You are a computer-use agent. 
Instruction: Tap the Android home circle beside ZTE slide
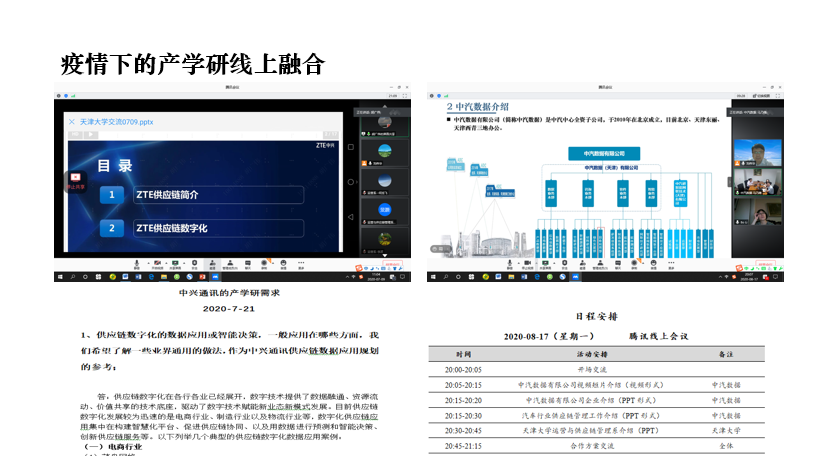tap(349, 182)
